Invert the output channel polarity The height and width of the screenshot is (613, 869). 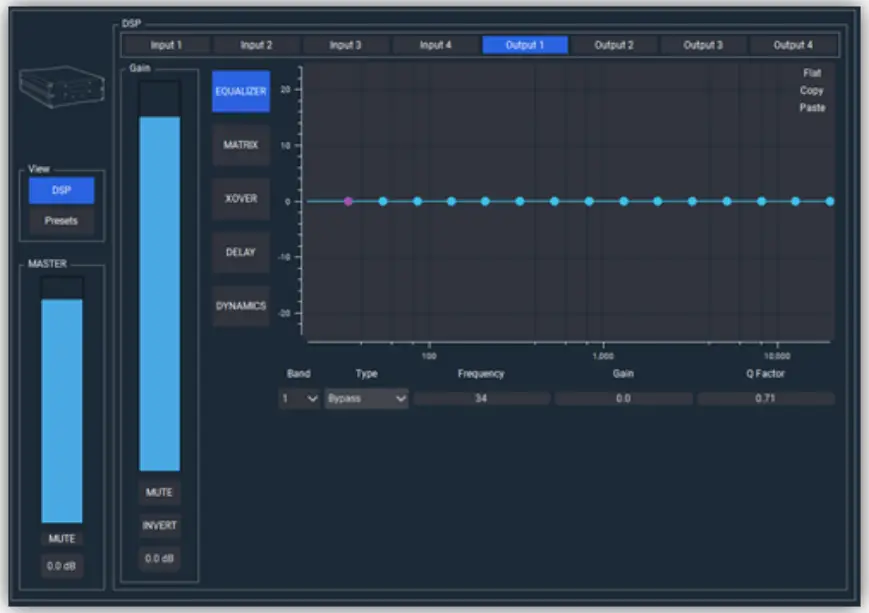160,525
